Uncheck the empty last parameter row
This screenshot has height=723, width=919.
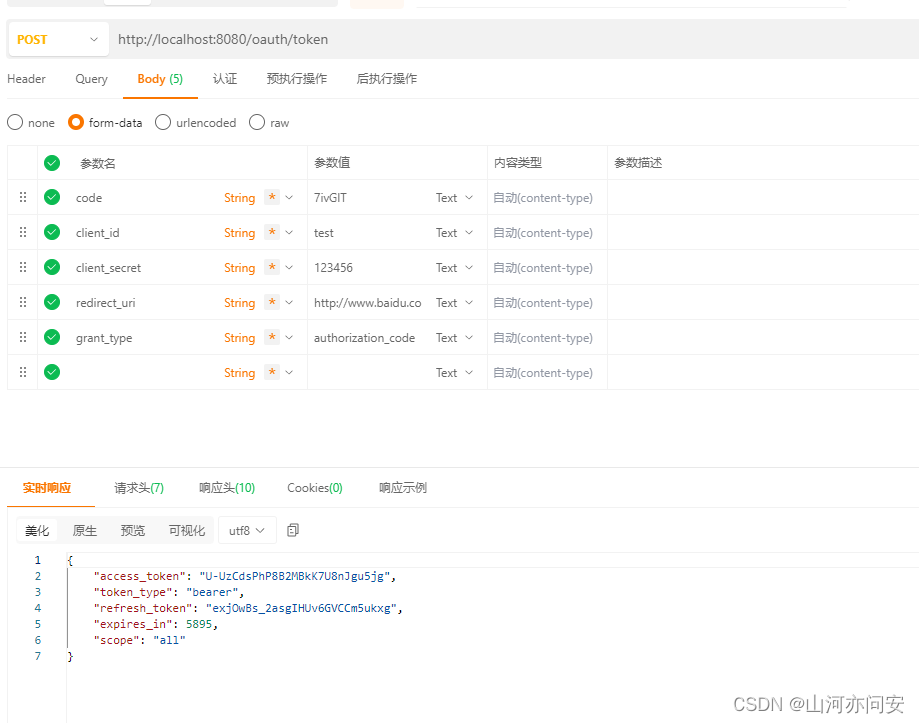point(52,372)
